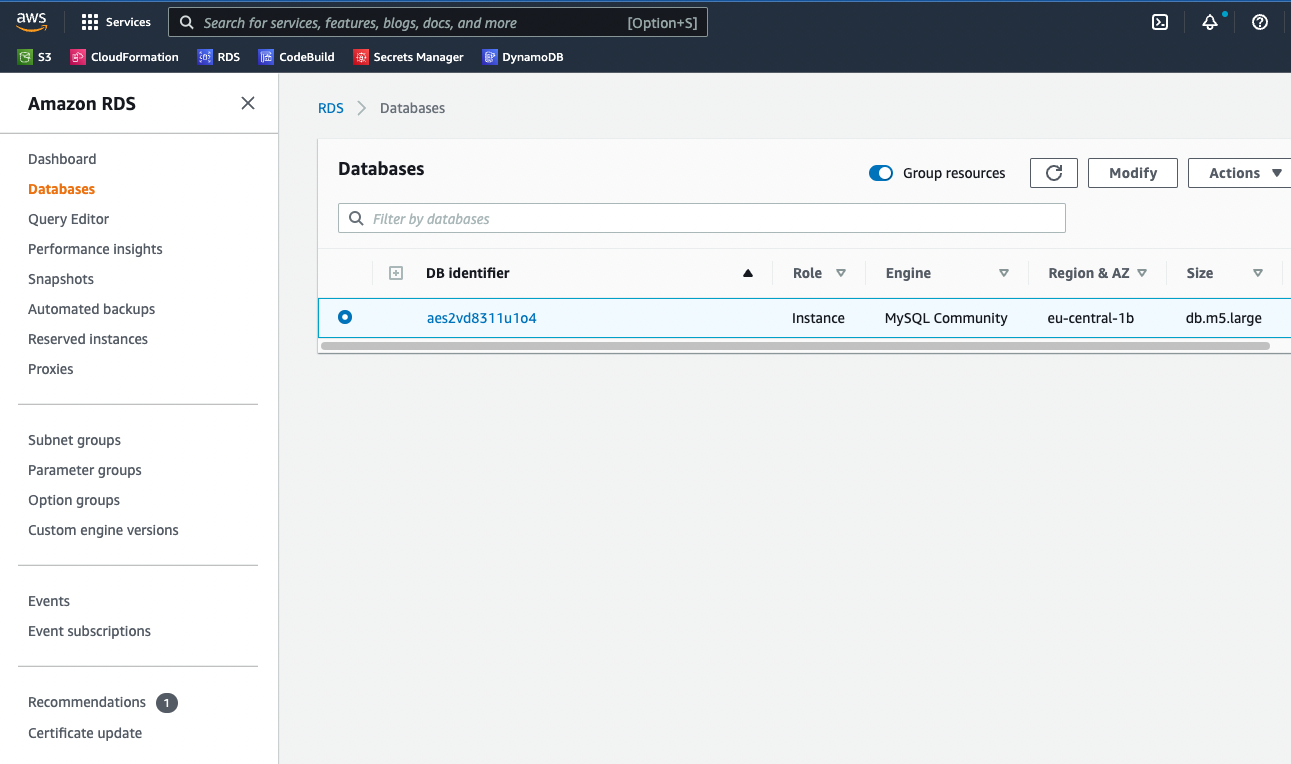Viewport: 1291px width, 764px height.
Task: Open the Secrets Manager shortcut
Action: pos(408,57)
